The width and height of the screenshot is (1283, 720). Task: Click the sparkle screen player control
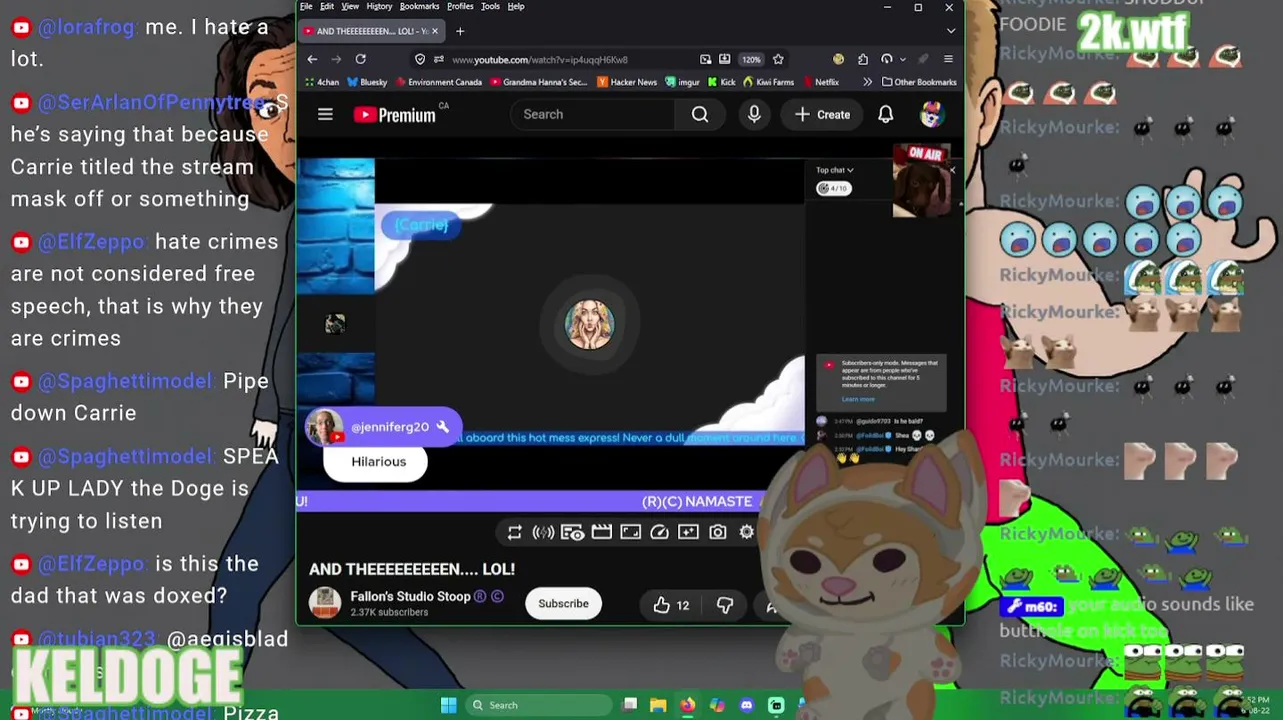[x=688, y=532]
